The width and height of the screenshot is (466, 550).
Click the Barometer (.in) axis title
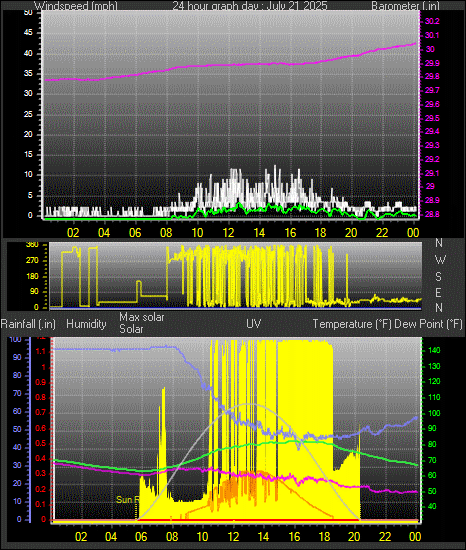click(x=405, y=6)
